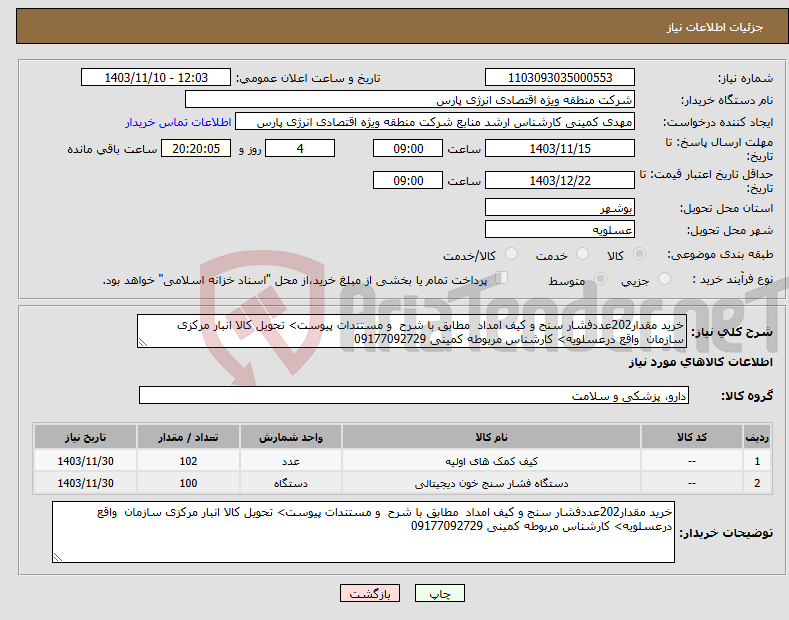
Task: Click the اطلاعات کالاهای مورد نیاز heading
Action: tap(700, 362)
